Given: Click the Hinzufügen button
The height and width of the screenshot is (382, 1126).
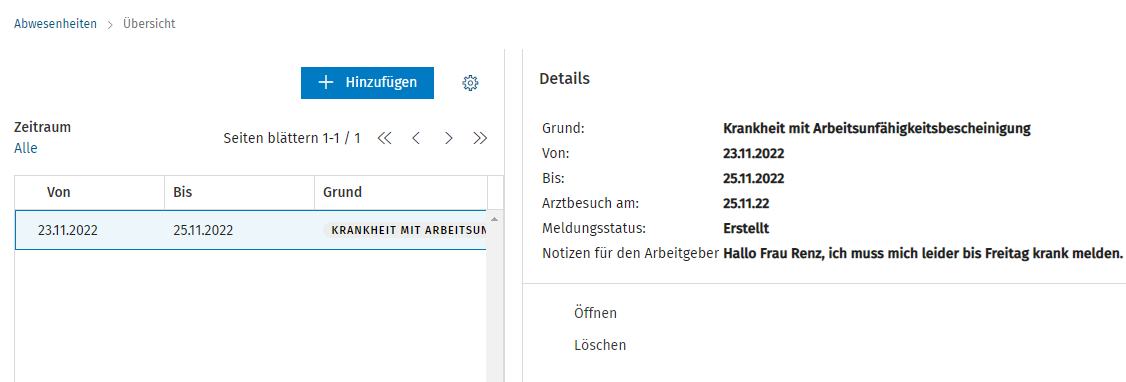Looking at the screenshot, I should click(x=367, y=83).
